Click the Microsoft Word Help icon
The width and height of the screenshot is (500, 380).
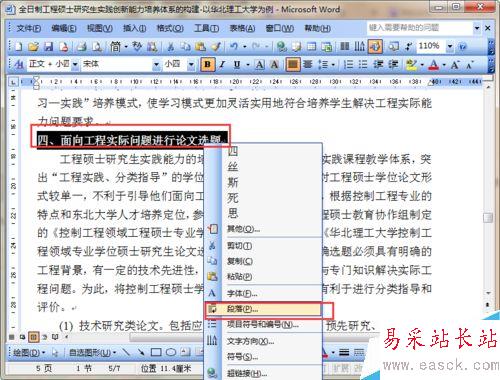pos(462,47)
